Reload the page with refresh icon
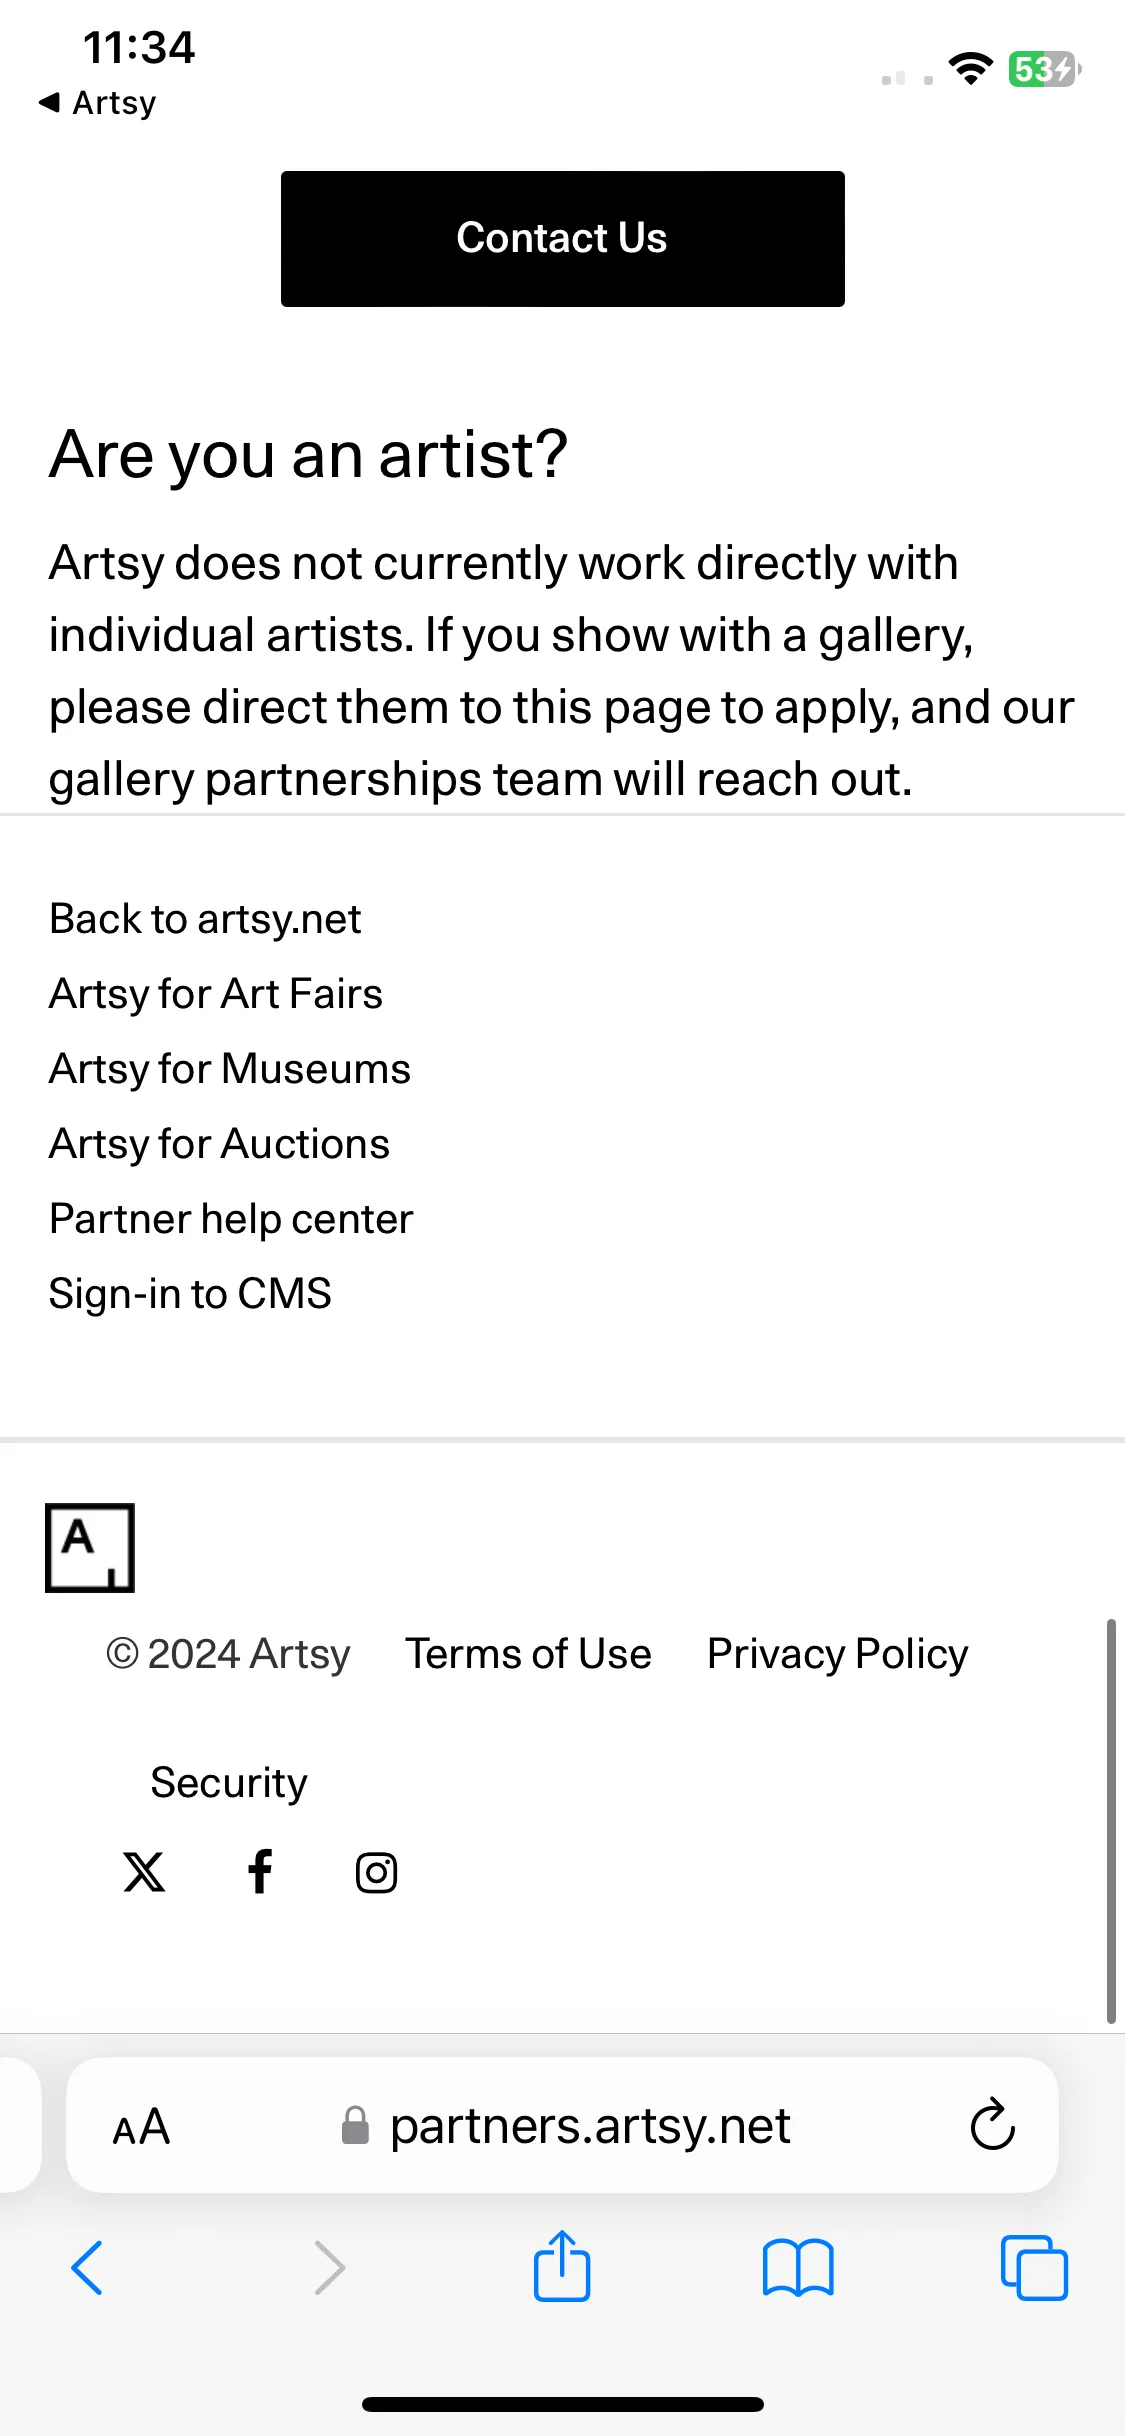The image size is (1125, 2436). coord(993,2124)
